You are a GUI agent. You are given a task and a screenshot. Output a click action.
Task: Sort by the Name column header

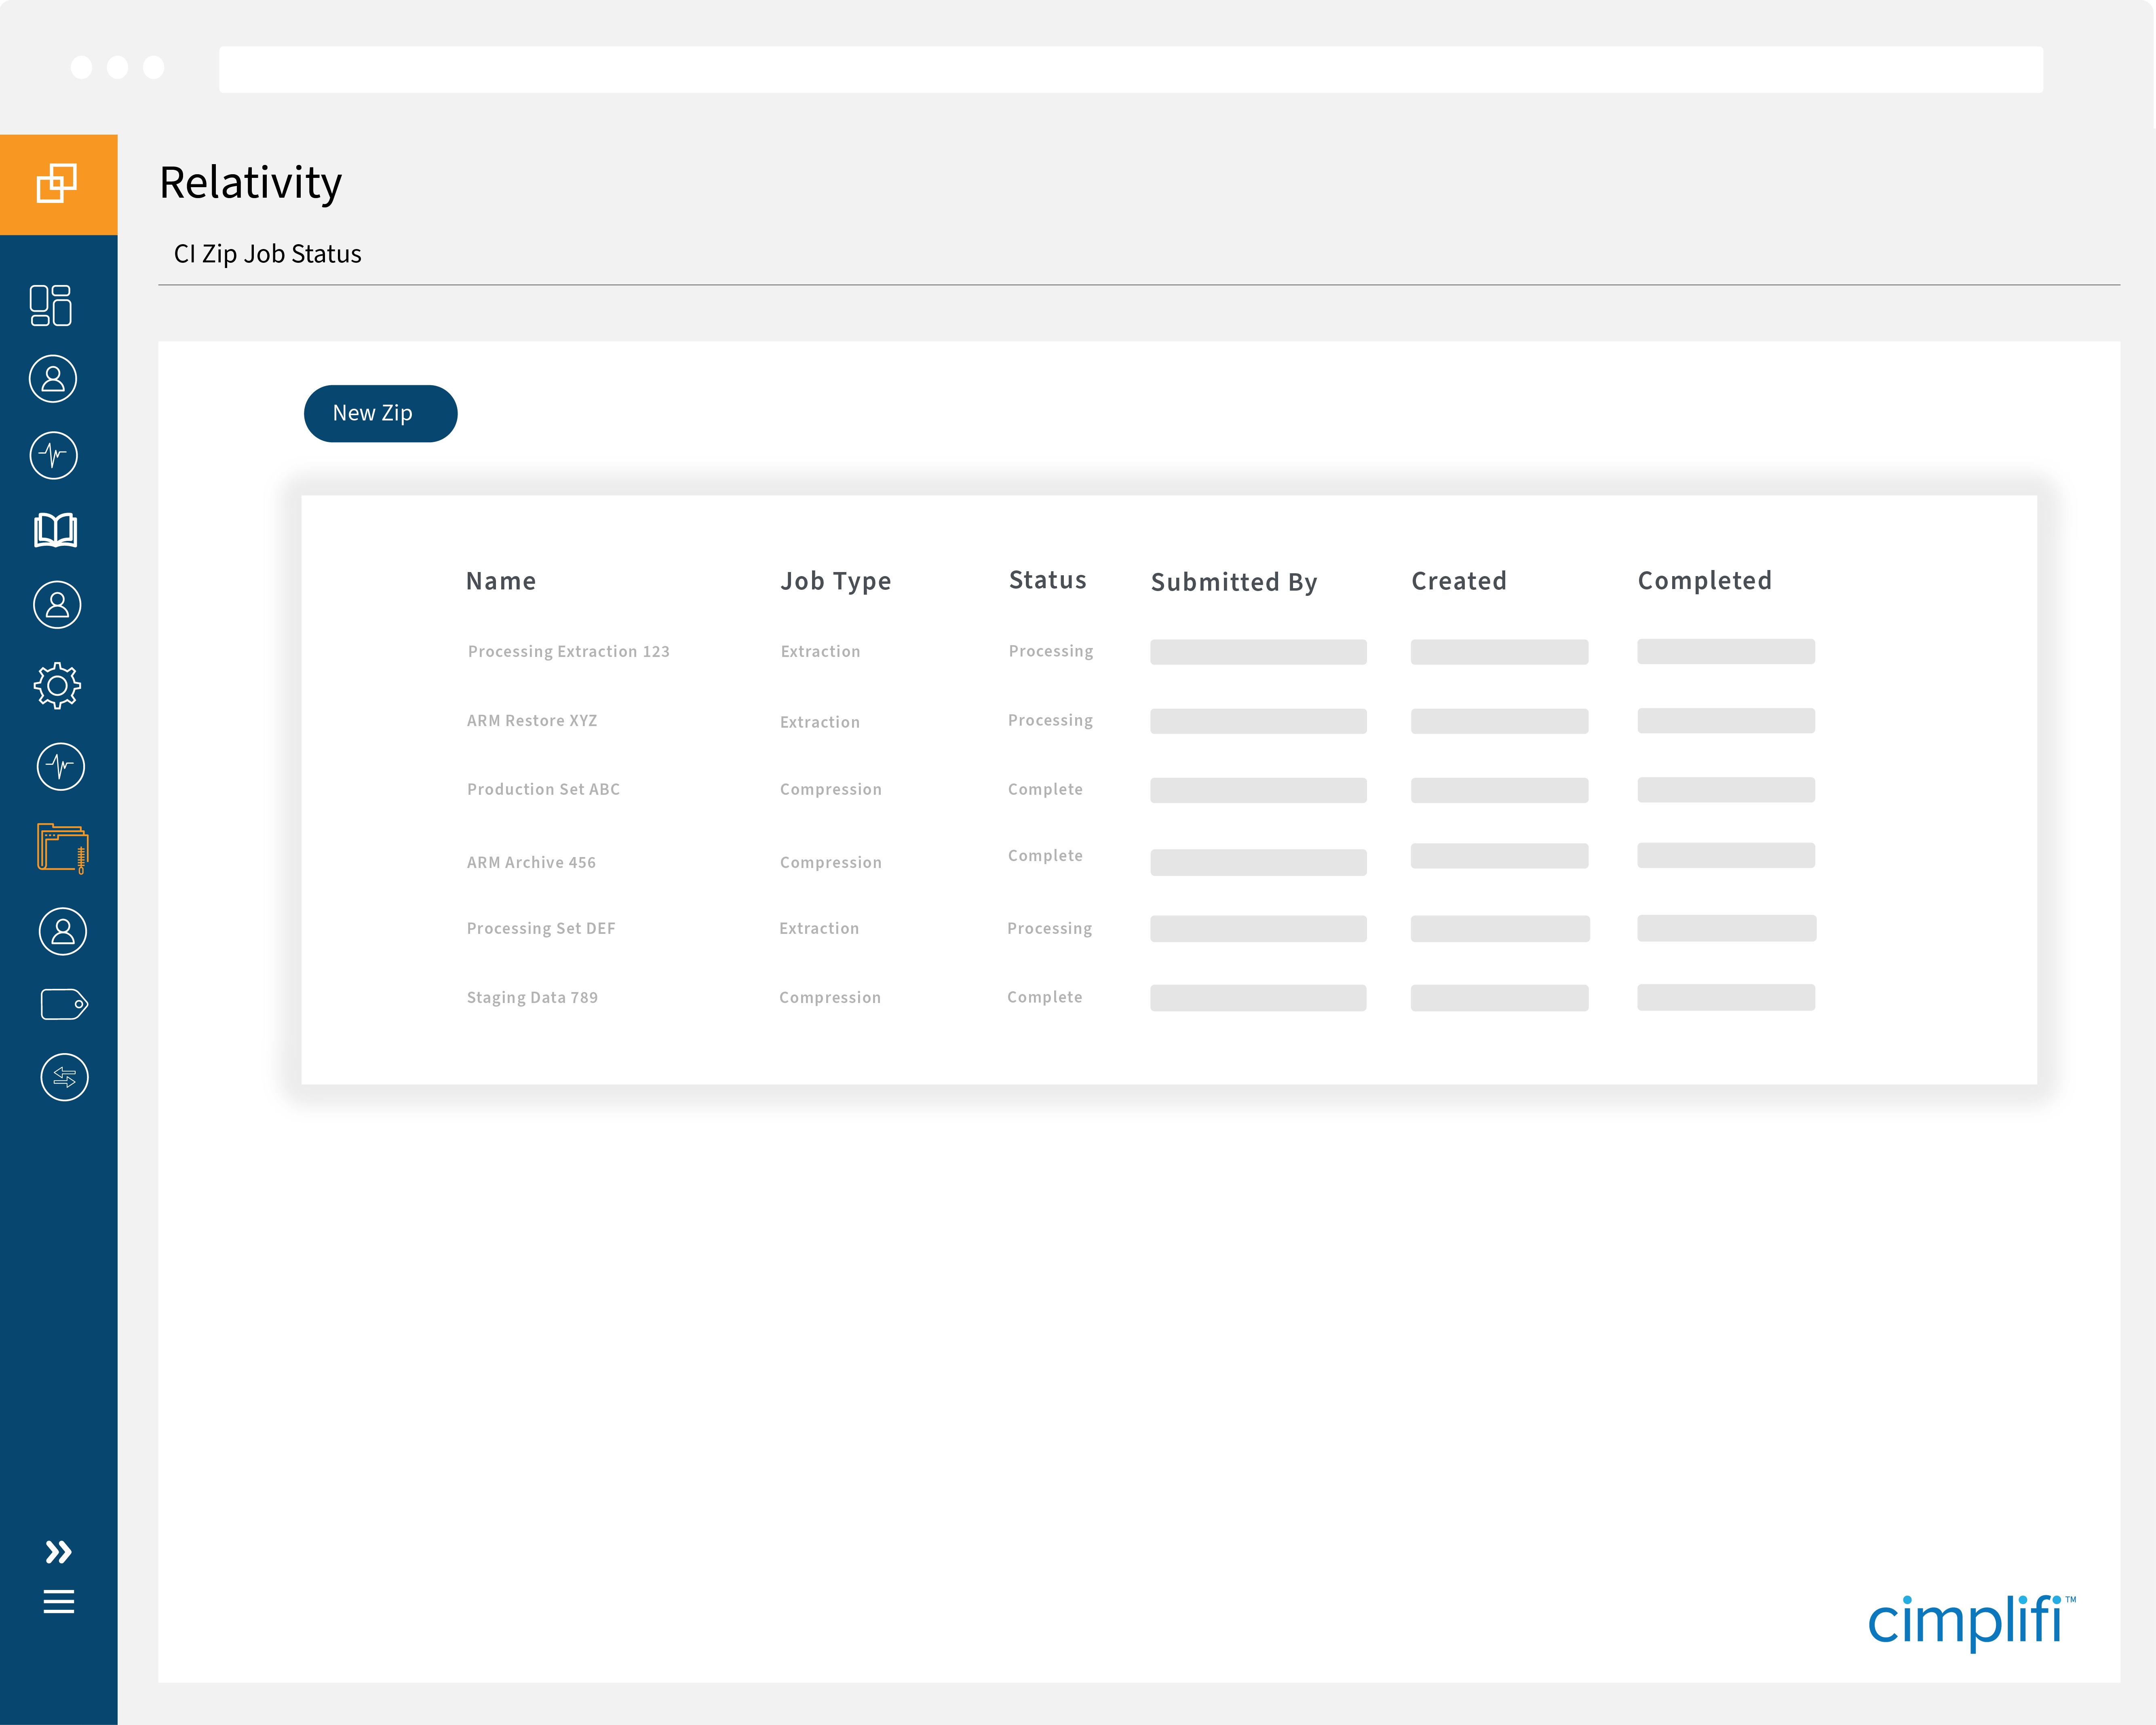point(501,581)
